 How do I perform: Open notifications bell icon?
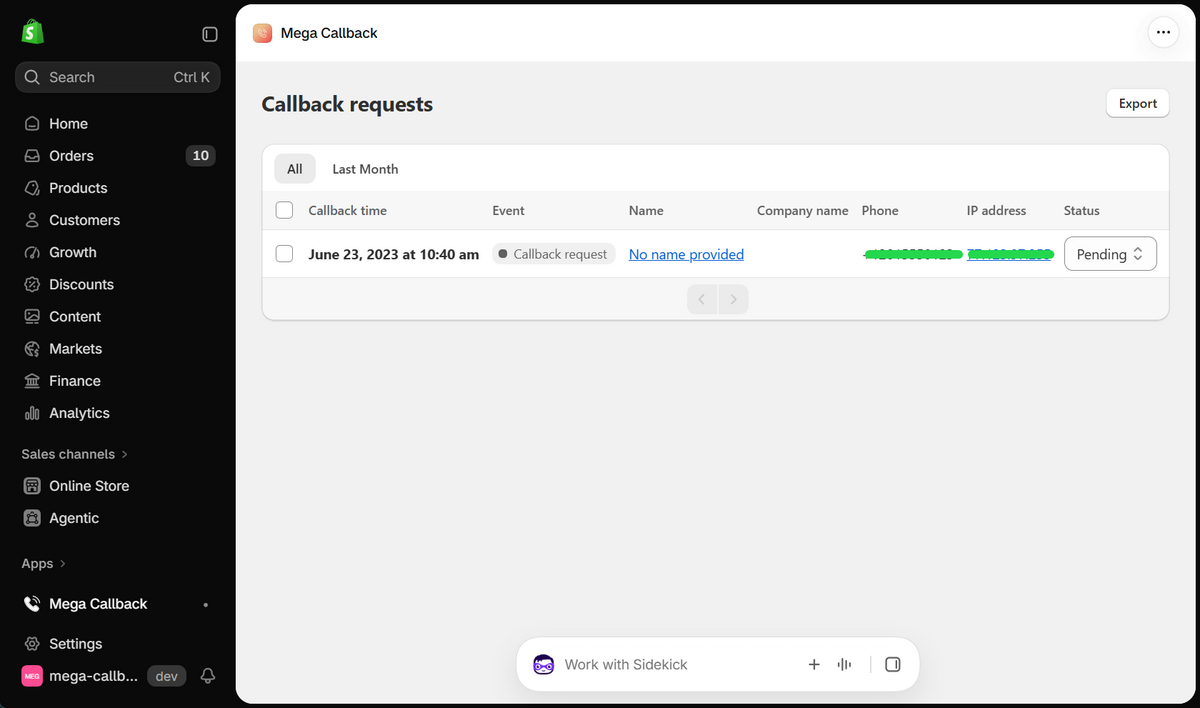[x=208, y=676]
